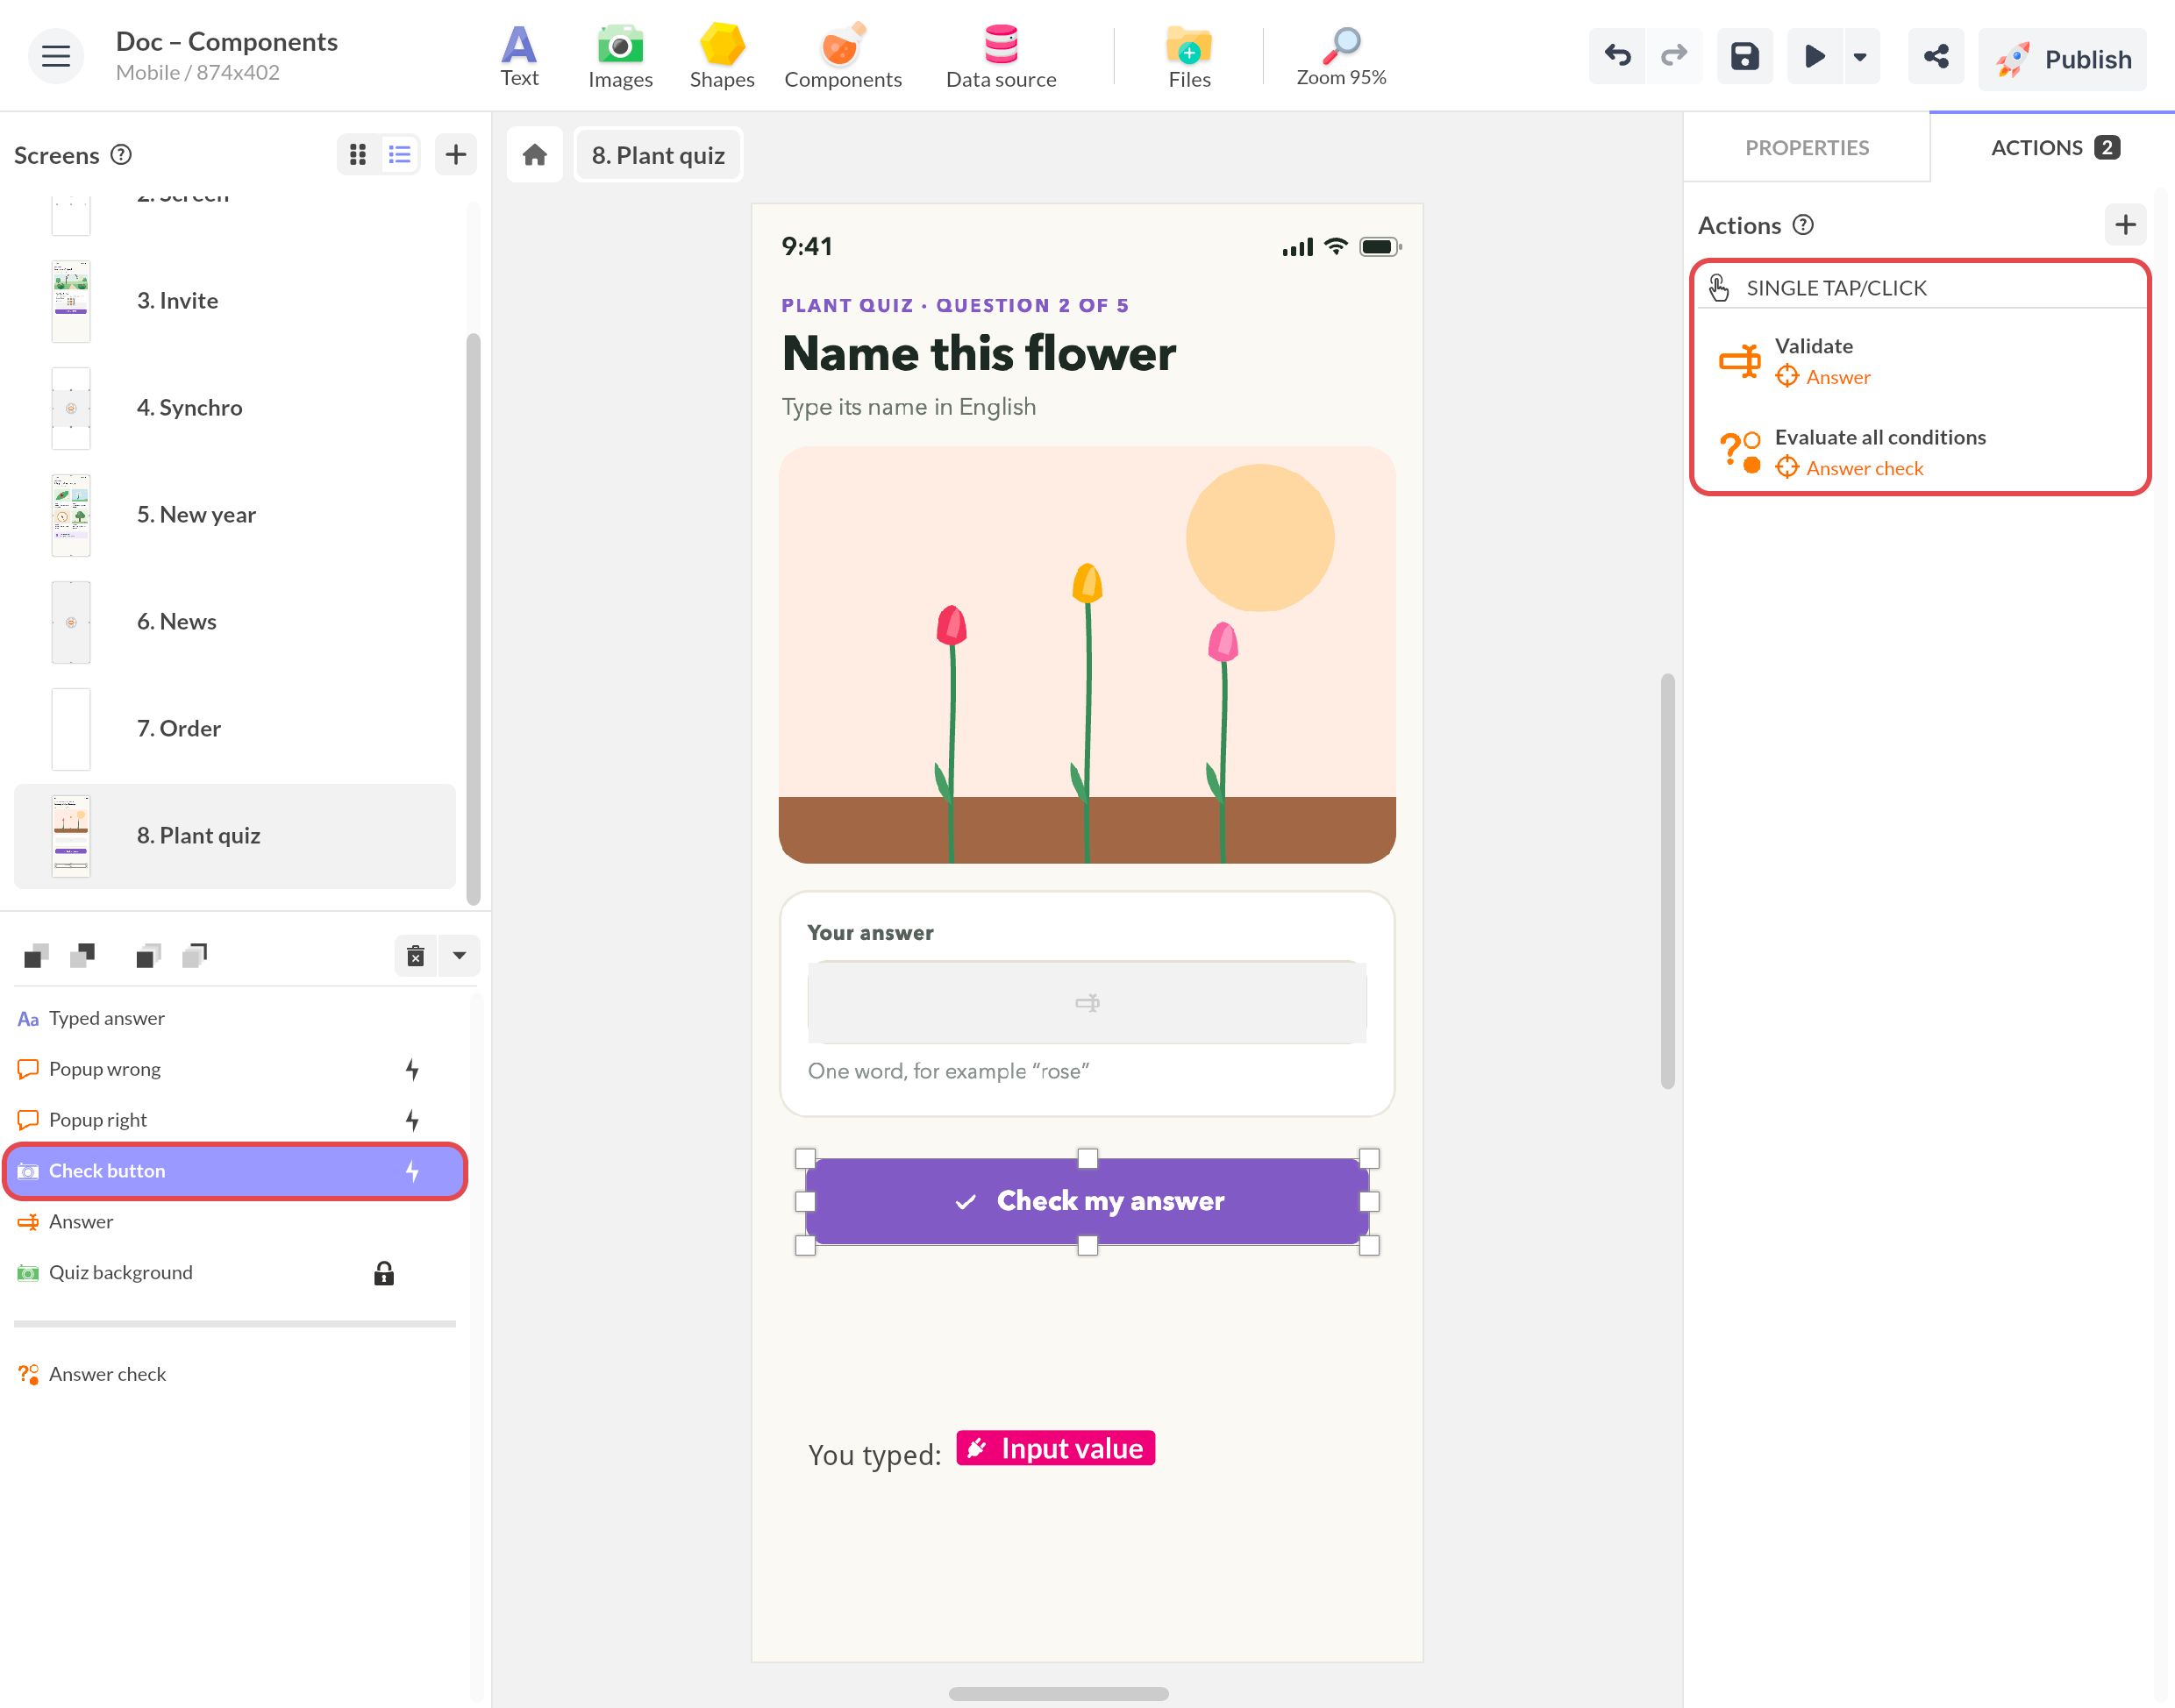Select the Text tool
This screenshot has height=1708, width=2175.
519,57
